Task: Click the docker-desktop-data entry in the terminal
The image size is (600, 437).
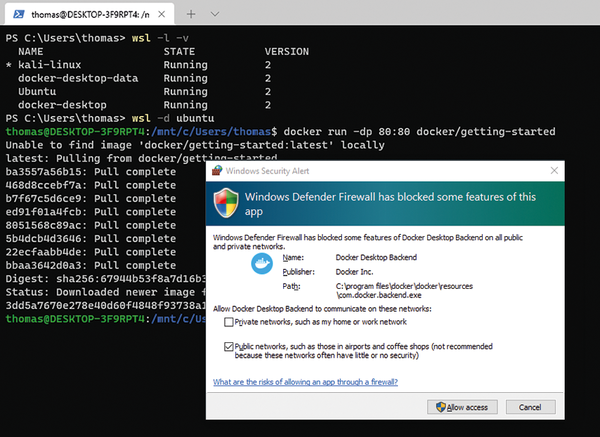Action: (78, 78)
